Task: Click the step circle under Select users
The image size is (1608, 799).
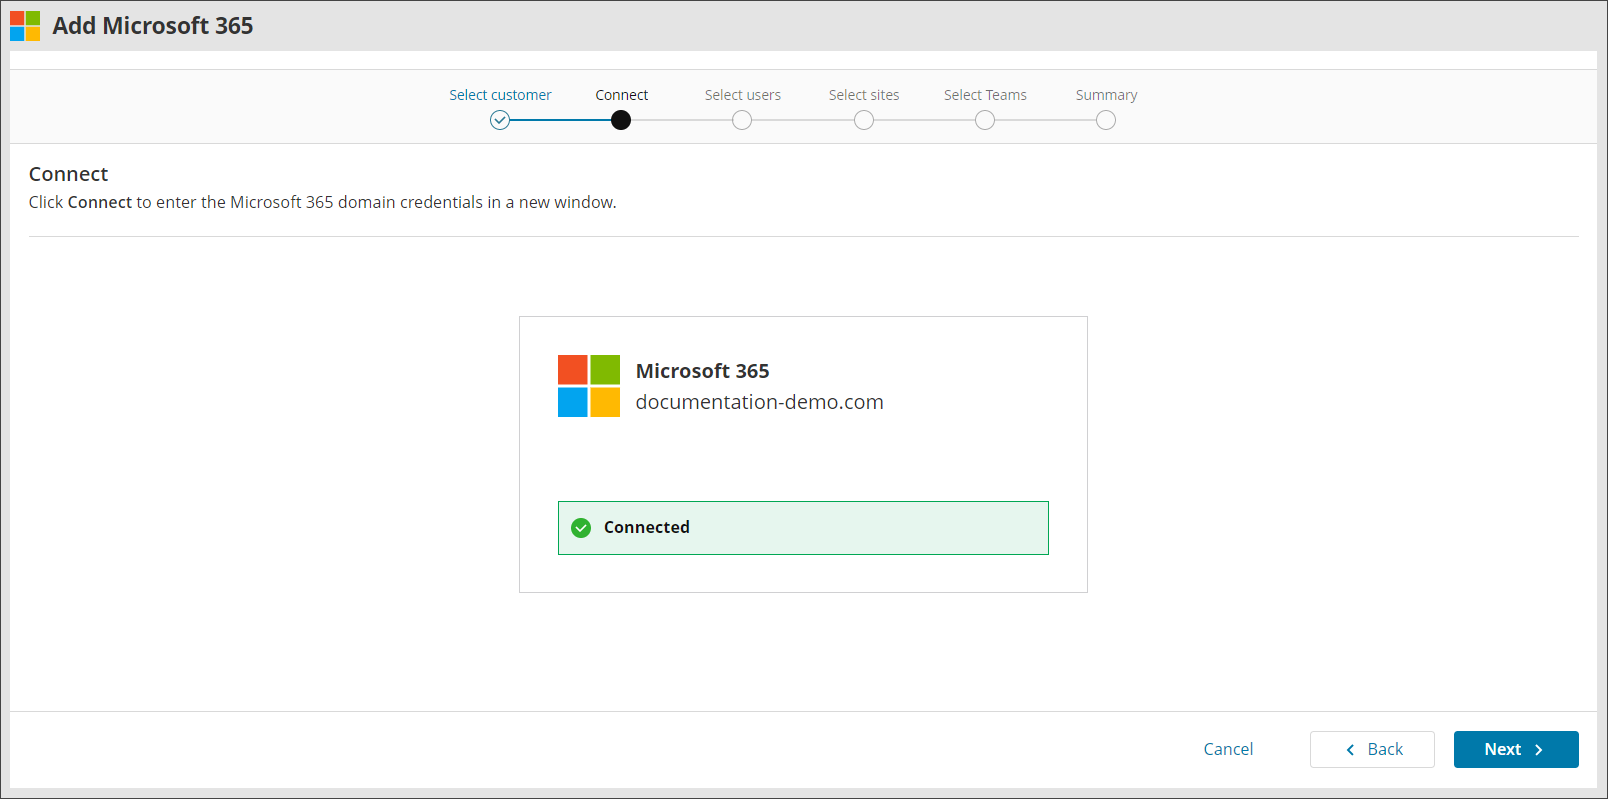Action: (x=742, y=120)
